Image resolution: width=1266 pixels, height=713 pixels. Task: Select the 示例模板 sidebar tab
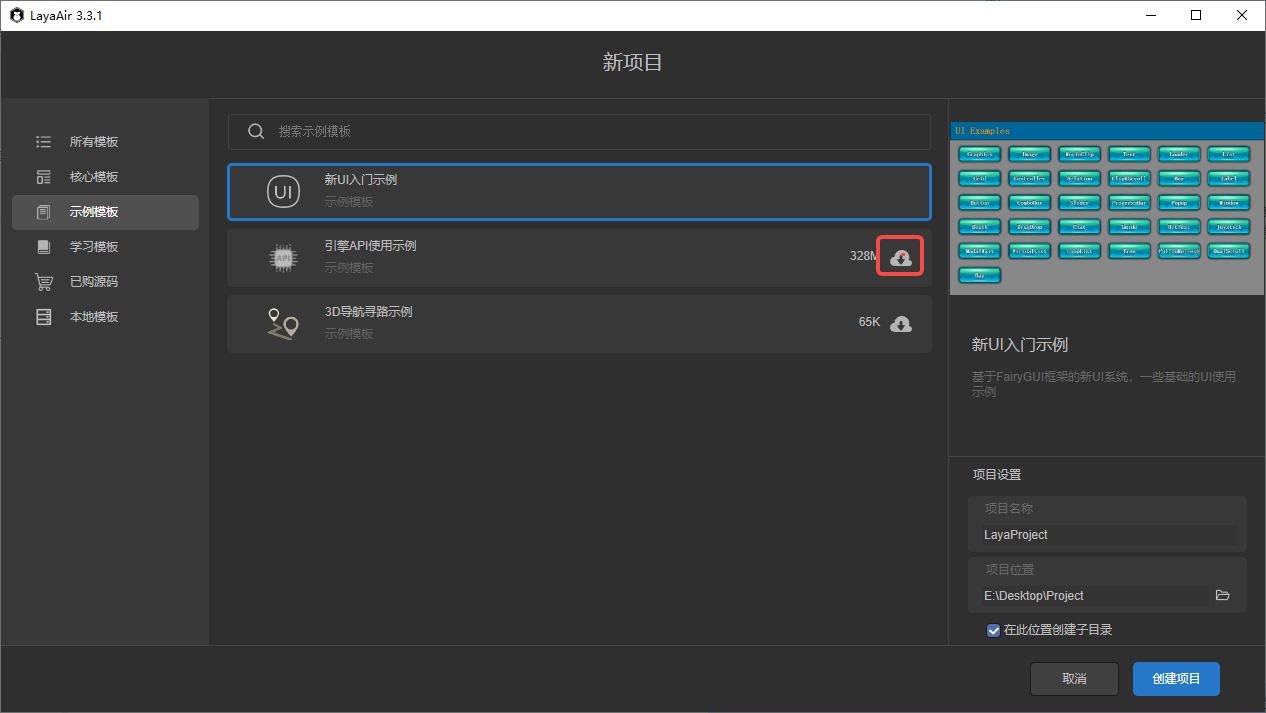105,212
